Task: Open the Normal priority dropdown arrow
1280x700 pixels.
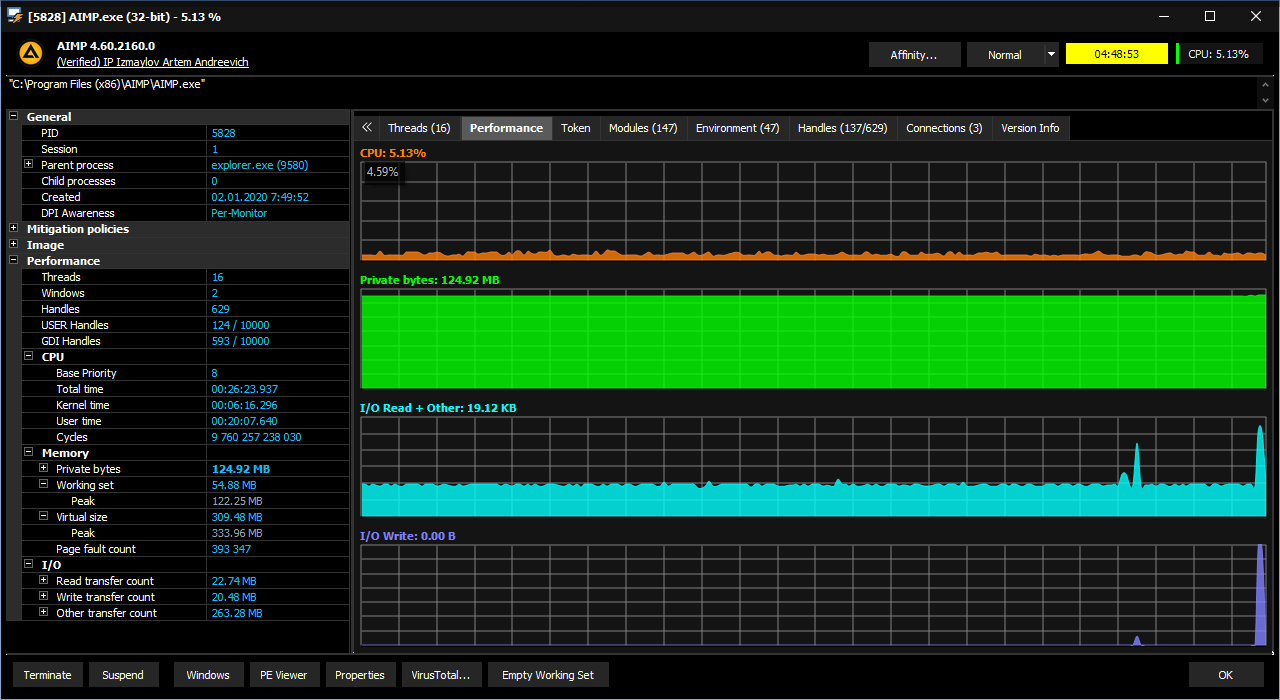Action: [x=1051, y=54]
